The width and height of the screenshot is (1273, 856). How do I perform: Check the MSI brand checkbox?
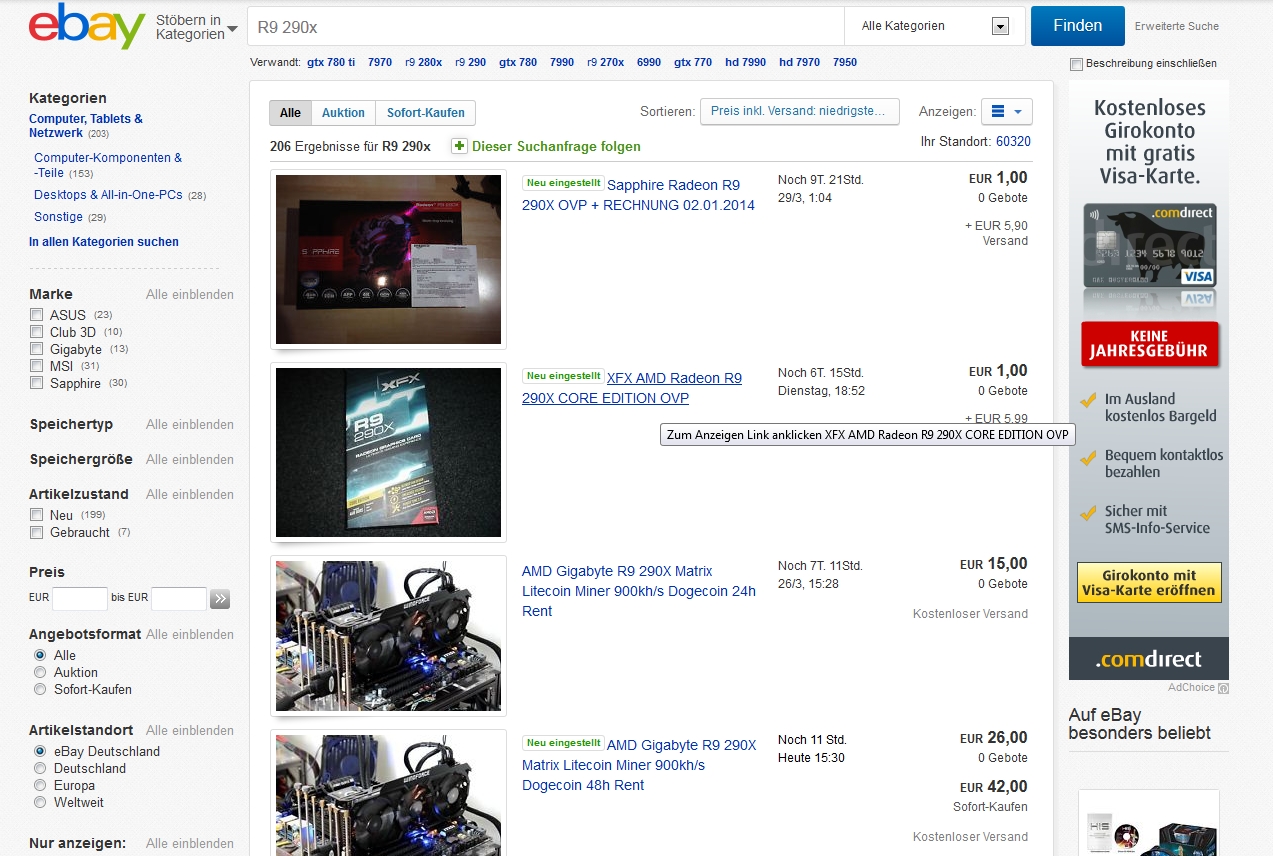pos(37,366)
